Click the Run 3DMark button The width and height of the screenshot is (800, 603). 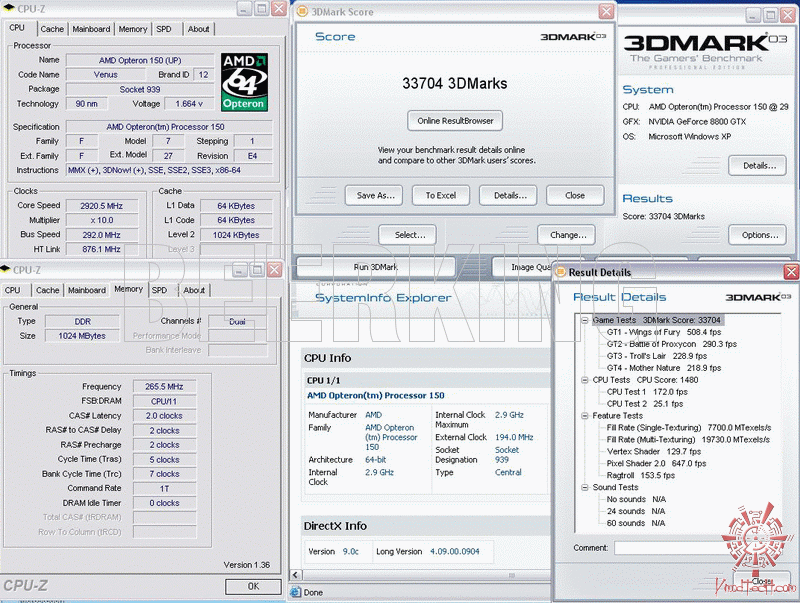coord(376,267)
